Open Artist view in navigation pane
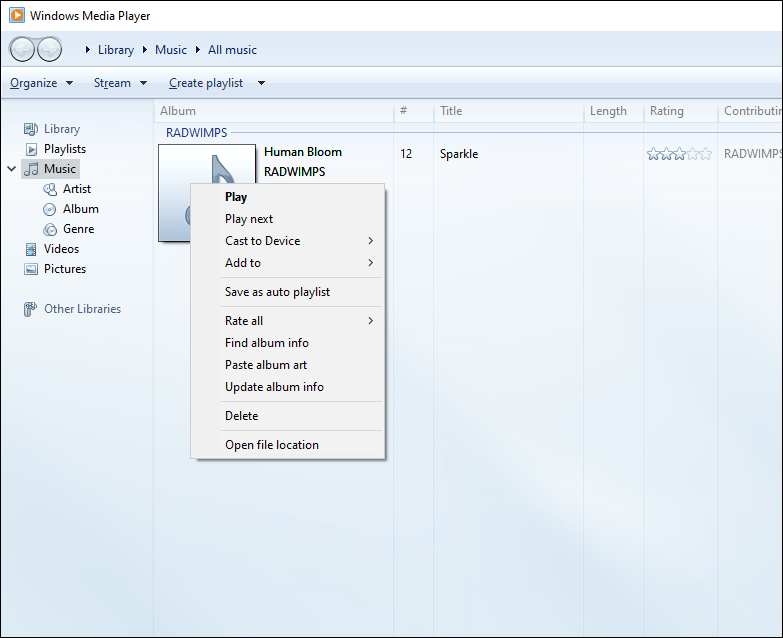Image resolution: width=783 pixels, height=638 pixels. click(x=77, y=189)
